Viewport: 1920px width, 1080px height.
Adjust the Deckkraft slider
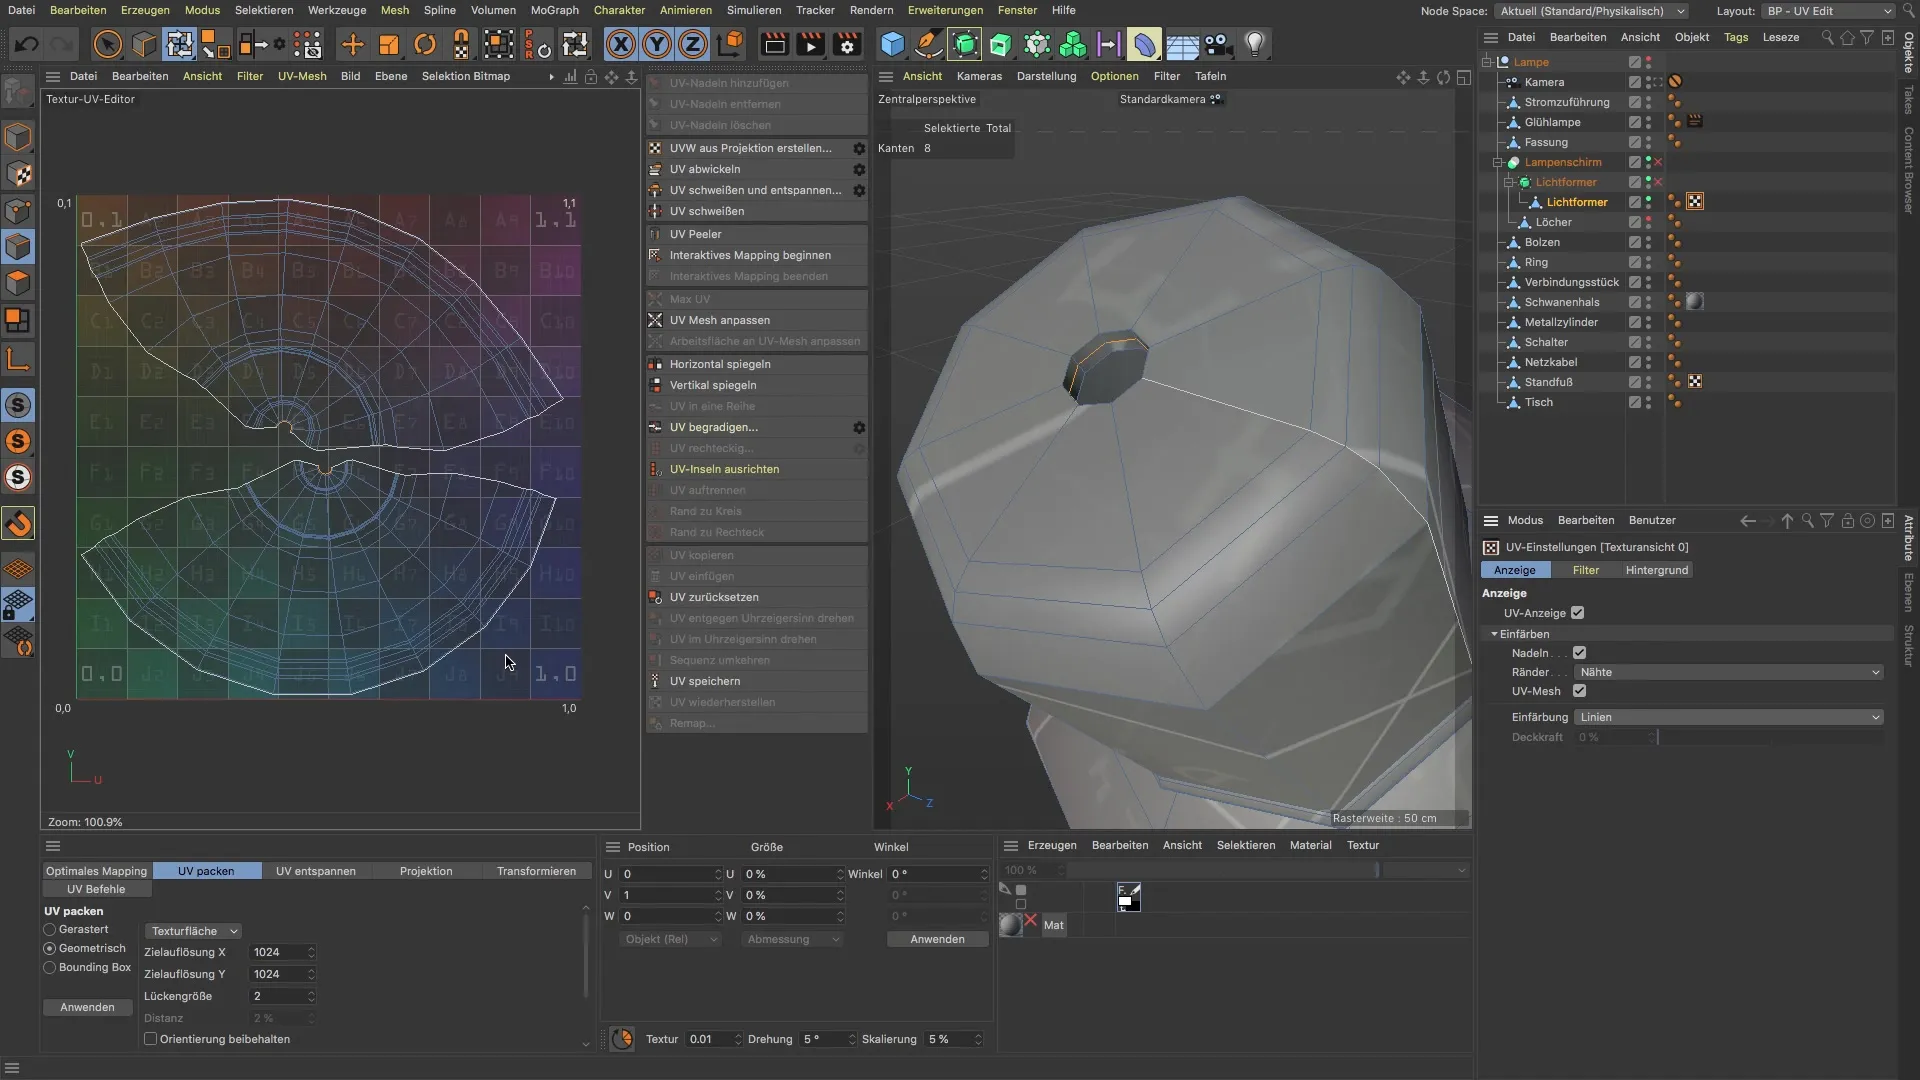(x=1769, y=737)
